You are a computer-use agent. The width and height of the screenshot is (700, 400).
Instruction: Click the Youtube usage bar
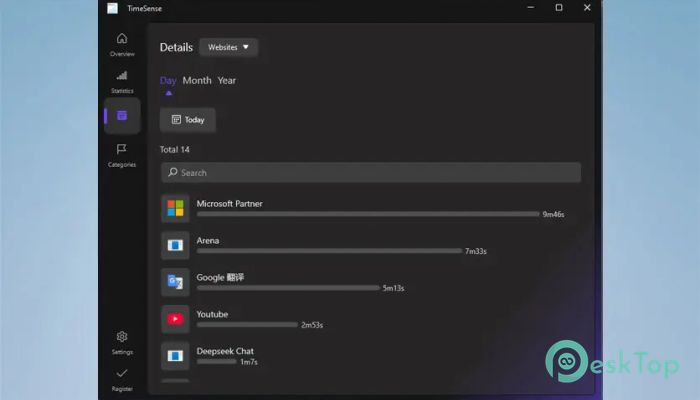point(247,325)
